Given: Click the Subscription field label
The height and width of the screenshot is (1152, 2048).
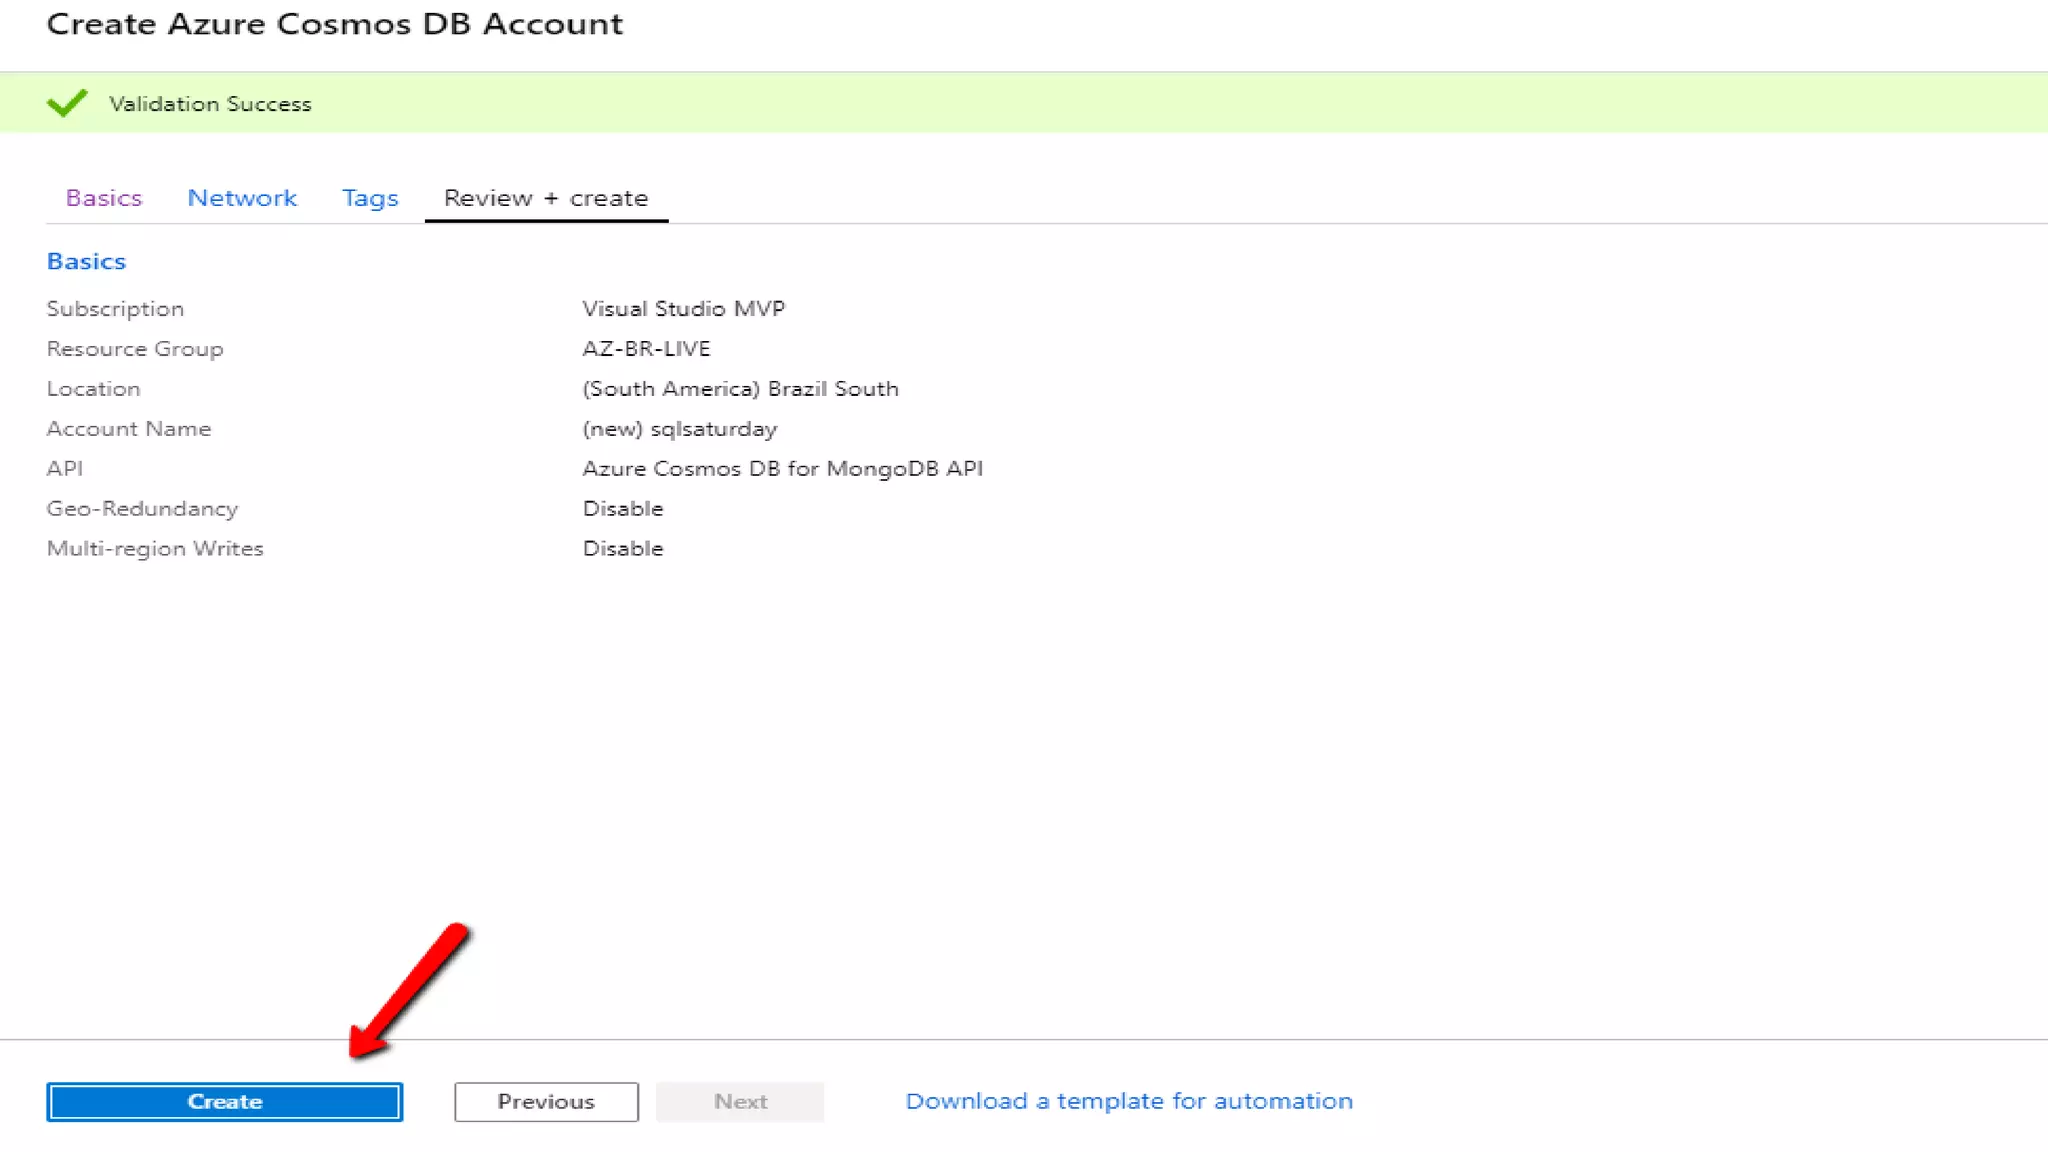Looking at the screenshot, I should coord(115,308).
